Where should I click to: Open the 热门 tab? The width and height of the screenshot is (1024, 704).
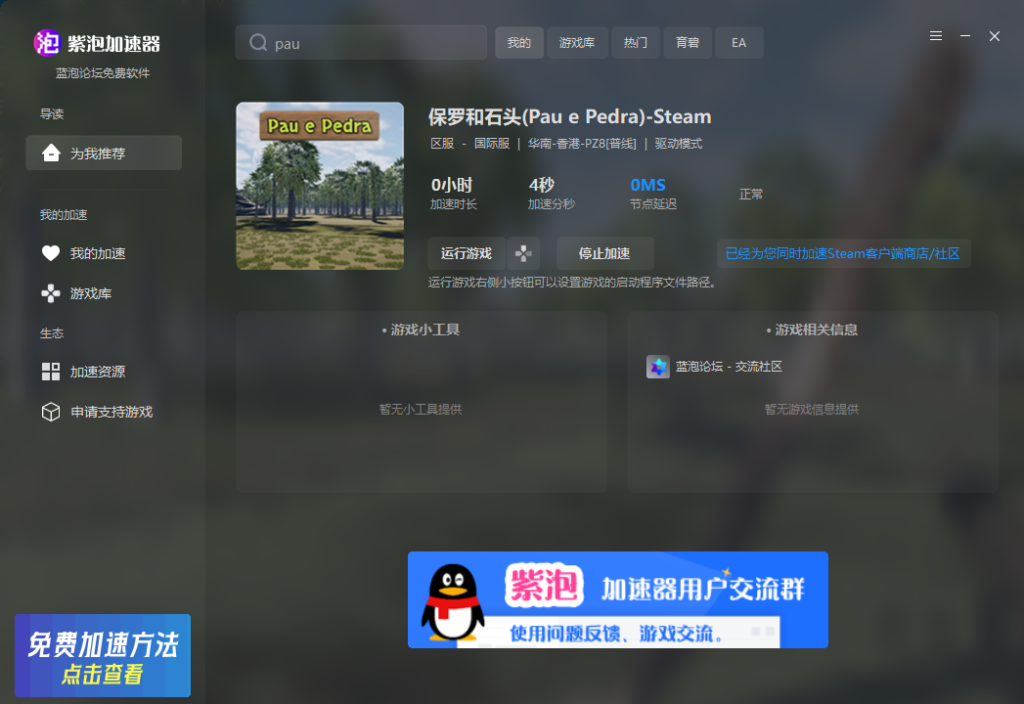(x=635, y=42)
